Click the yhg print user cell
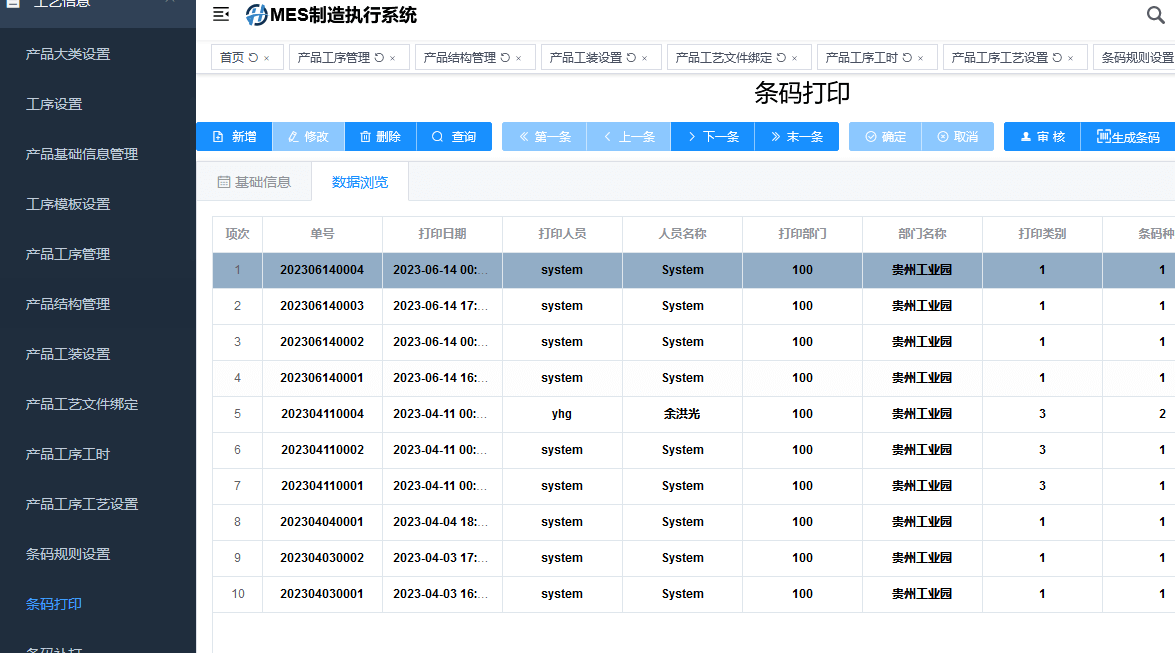 pyautogui.click(x=562, y=414)
